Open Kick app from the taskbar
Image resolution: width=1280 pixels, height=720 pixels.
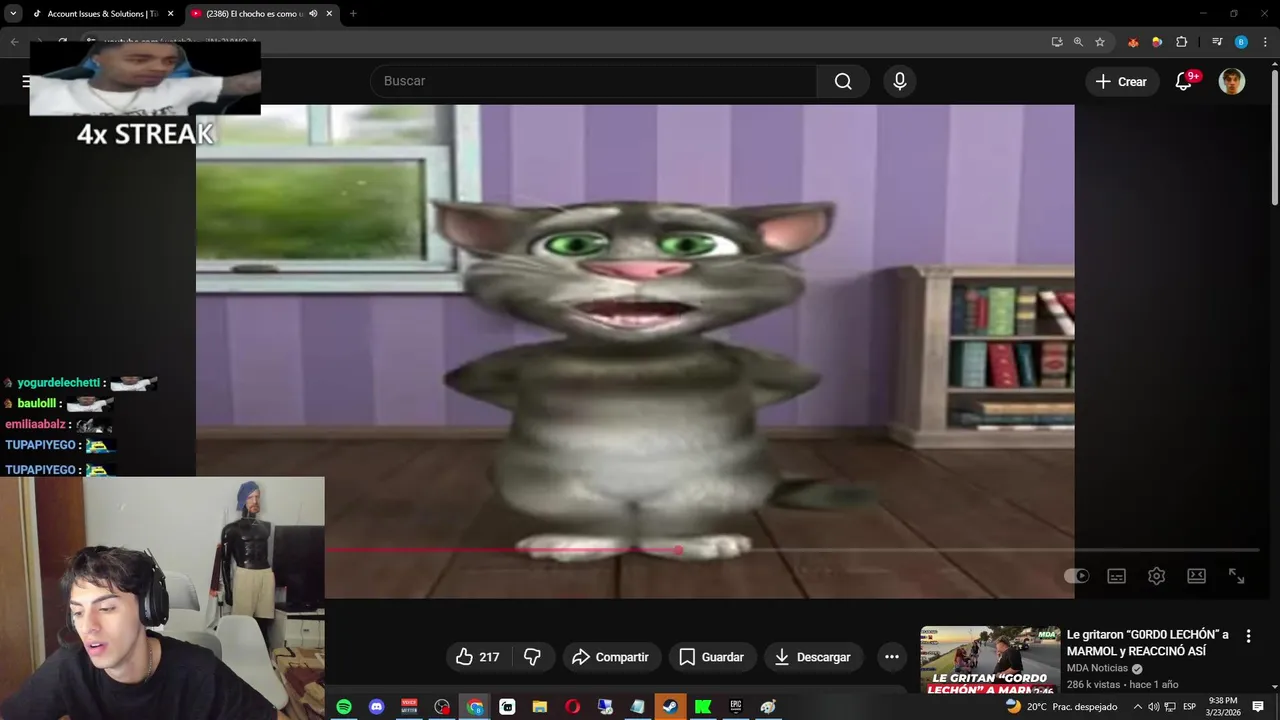[x=703, y=707]
